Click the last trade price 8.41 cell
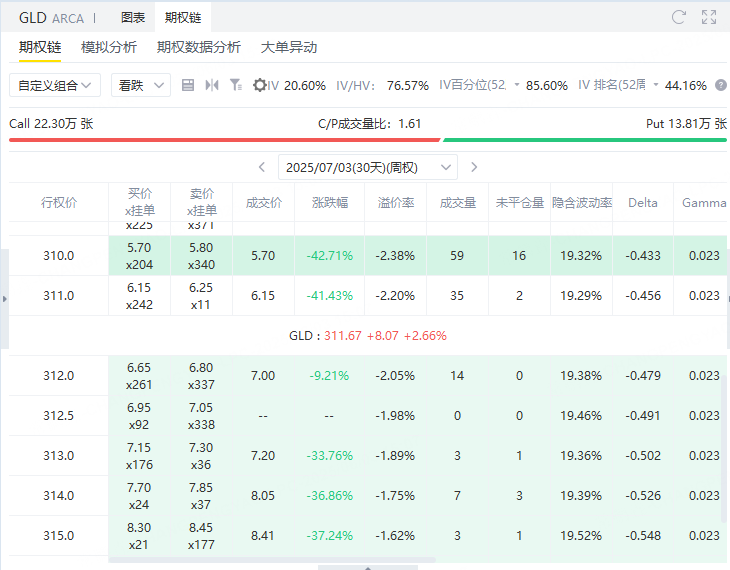Image resolution: width=730 pixels, height=570 pixels. pyautogui.click(x=264, y=536)
